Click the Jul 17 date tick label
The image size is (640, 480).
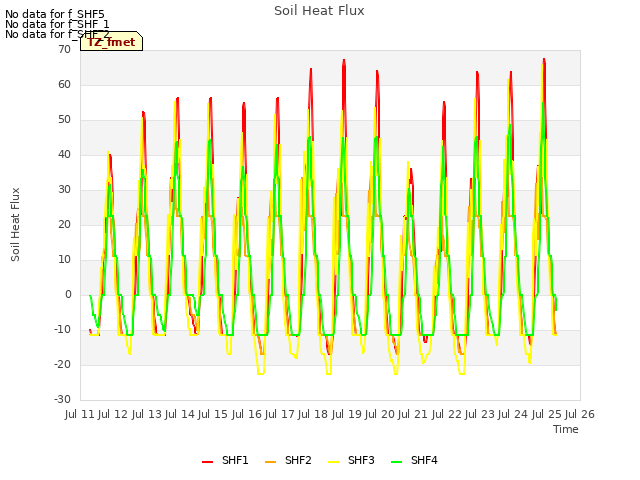coord(280,414)
